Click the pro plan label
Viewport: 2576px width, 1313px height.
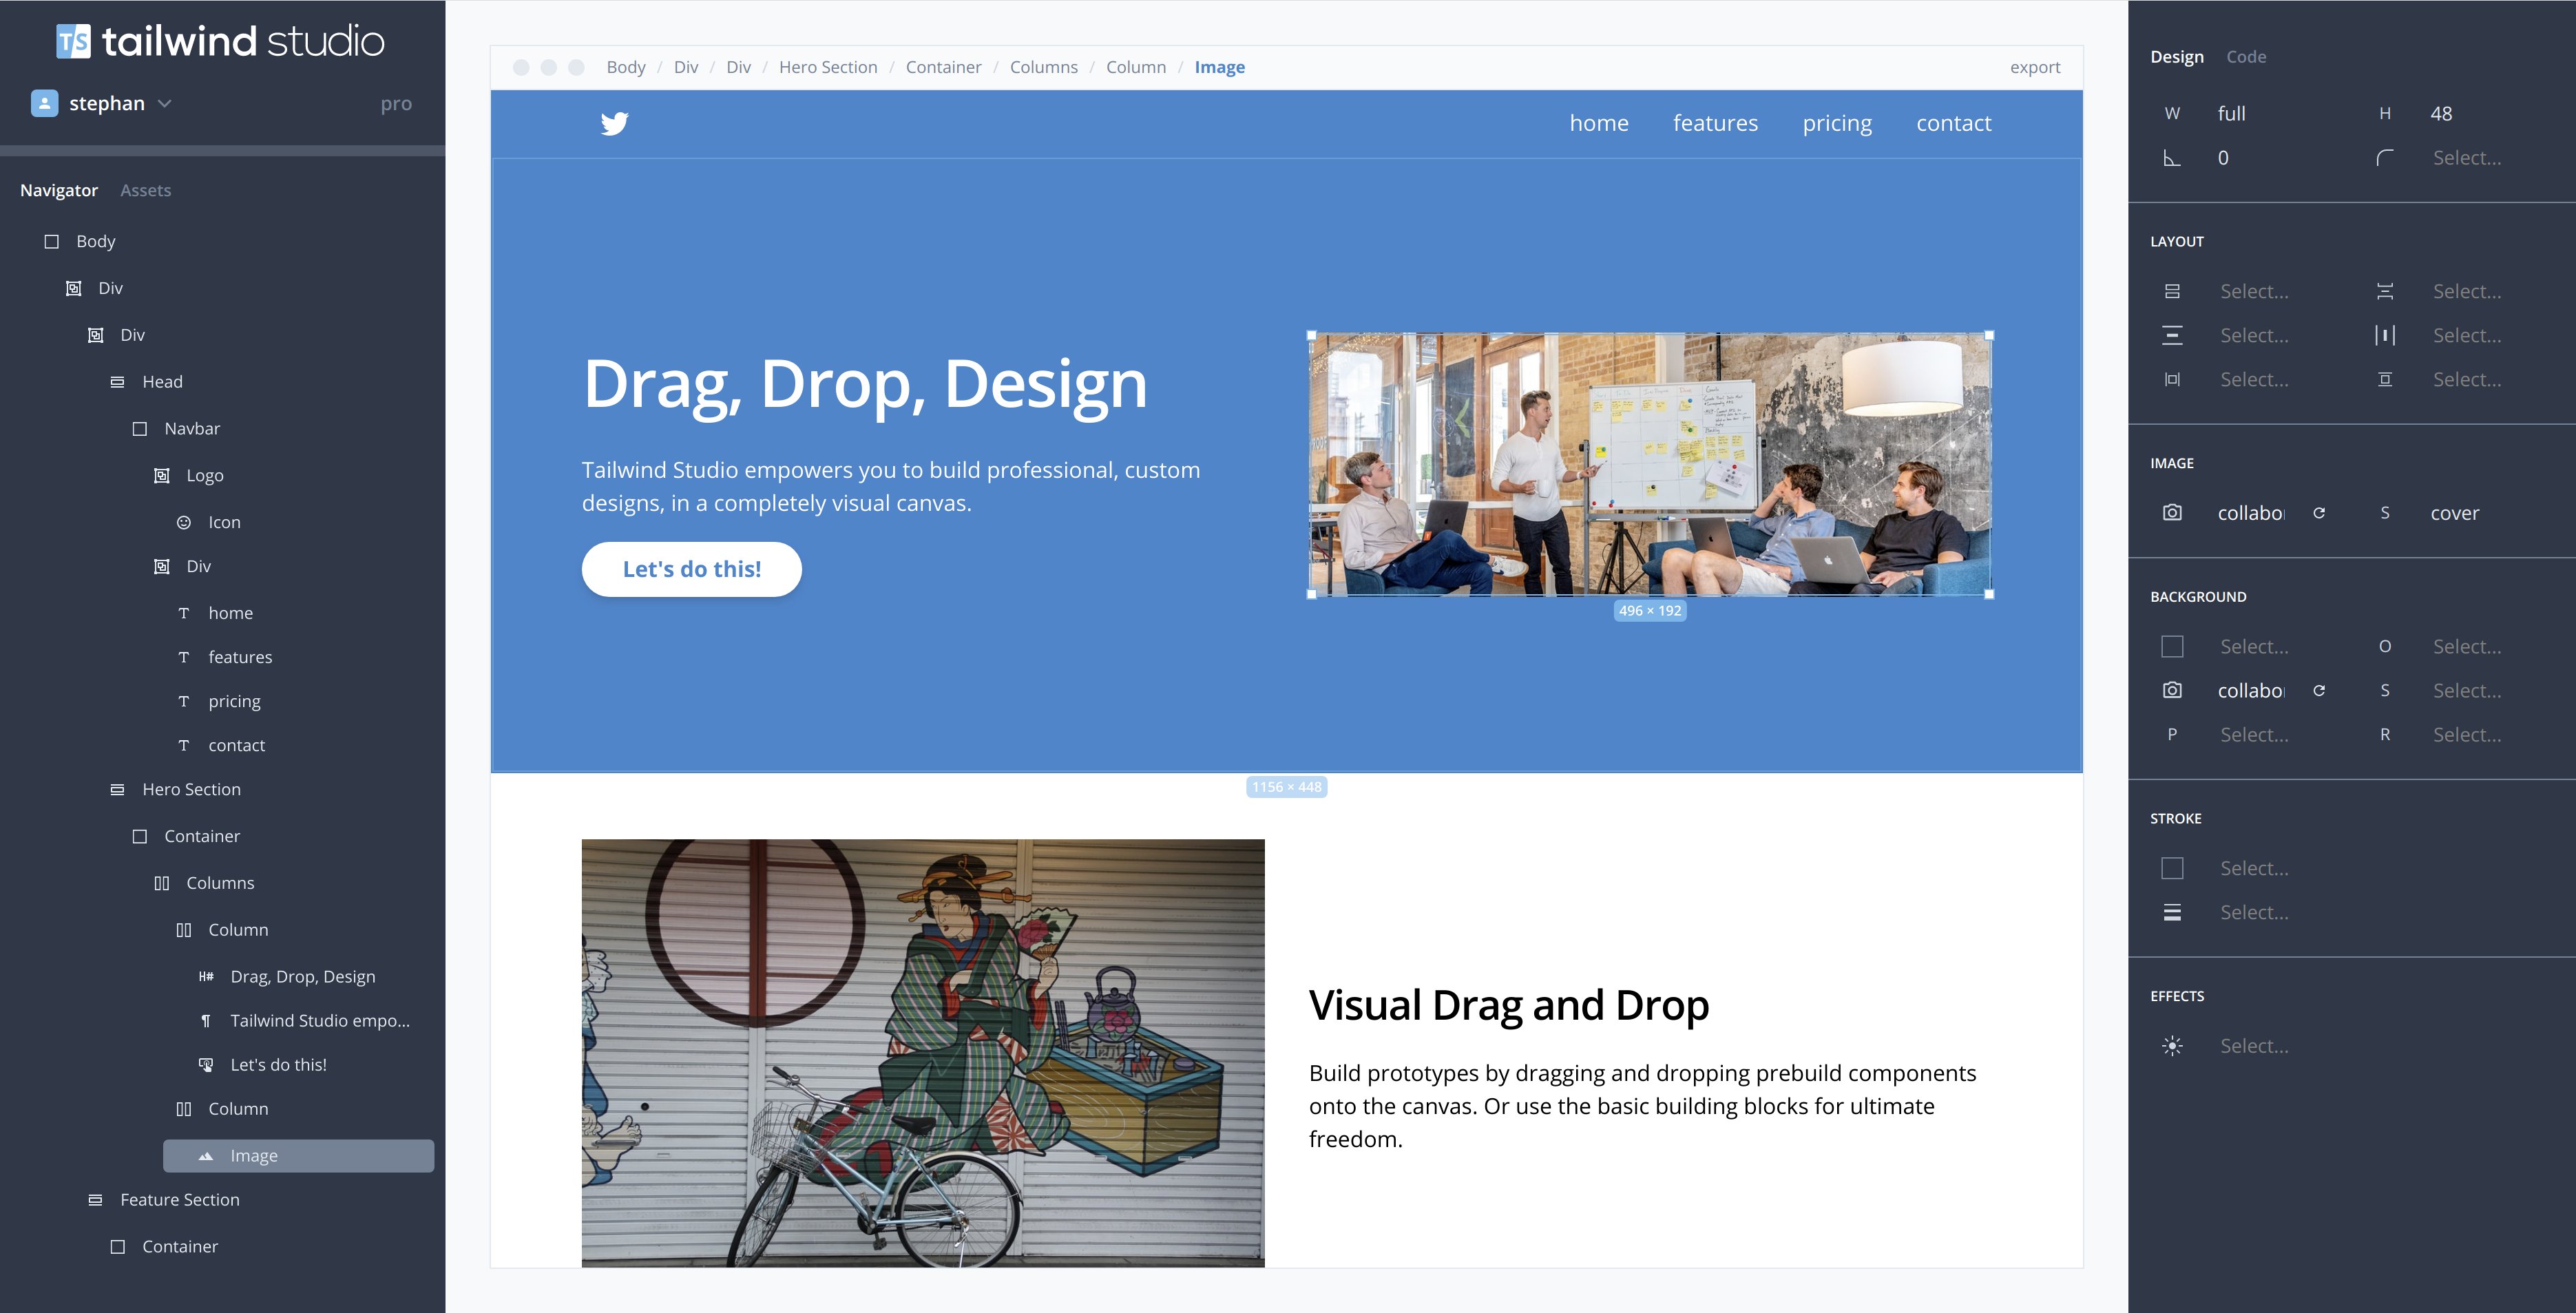click(396, 103)
